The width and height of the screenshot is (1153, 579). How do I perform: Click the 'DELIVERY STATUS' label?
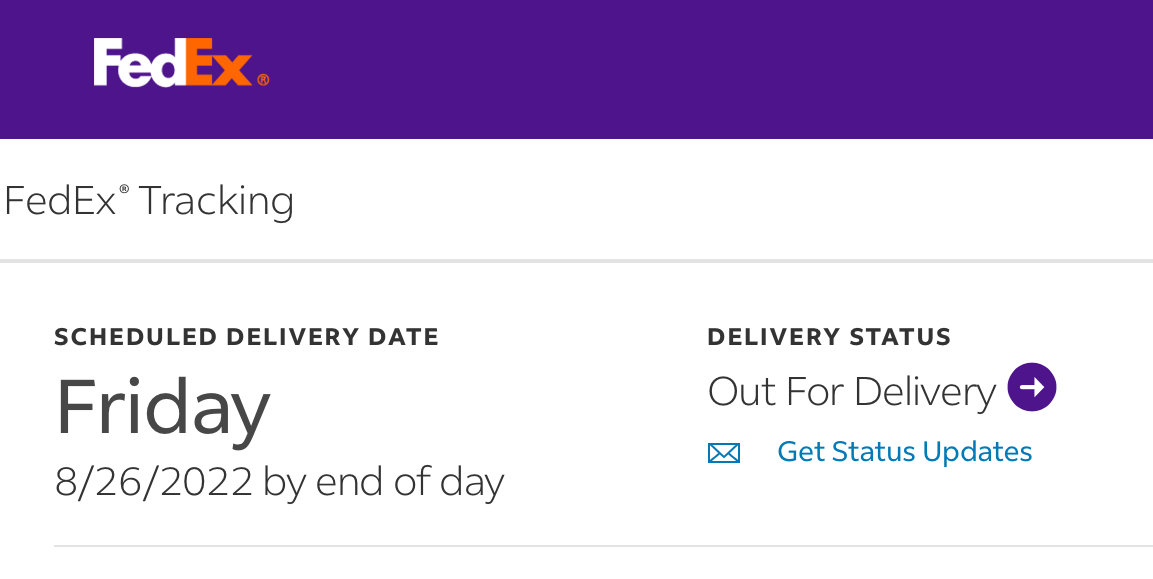pos(829,337)
